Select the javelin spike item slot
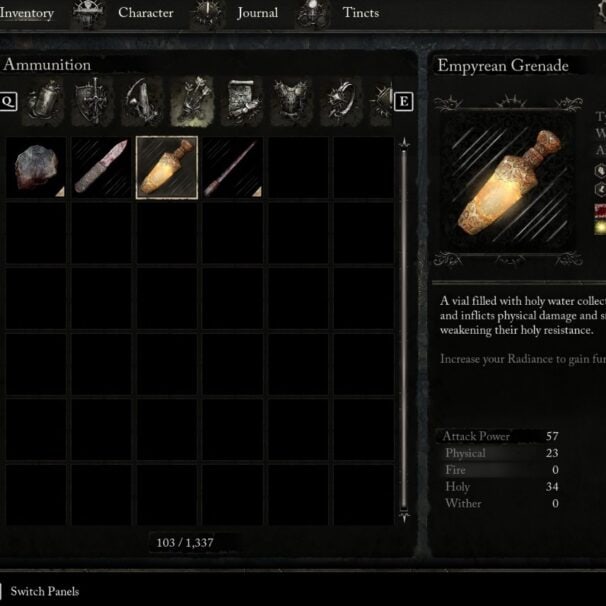This screenshot has width=606, height=606. [x=233, y=167]
